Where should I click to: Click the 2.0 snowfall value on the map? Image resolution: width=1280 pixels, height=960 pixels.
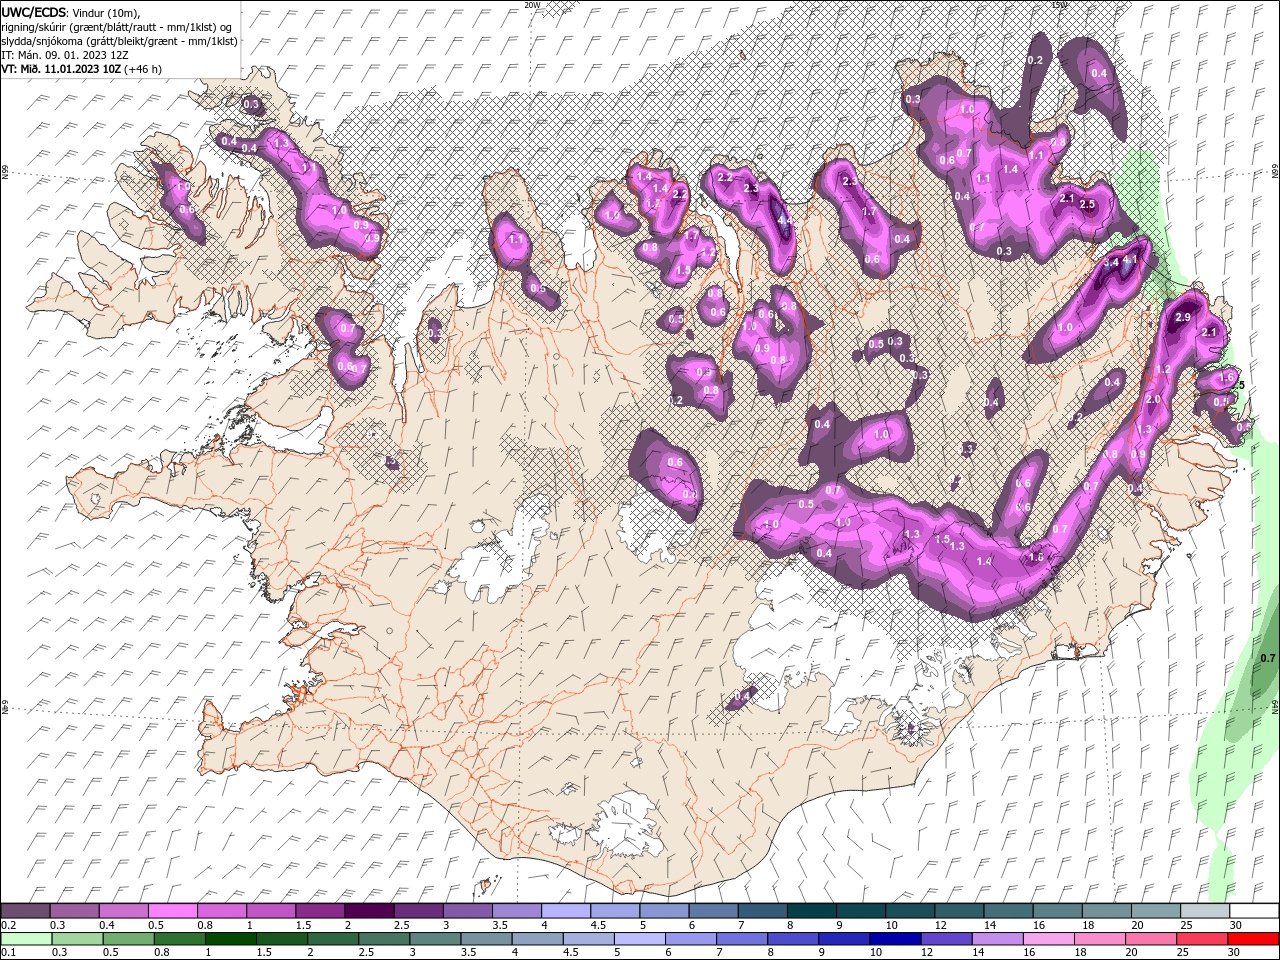click(x=1153, y=400)
